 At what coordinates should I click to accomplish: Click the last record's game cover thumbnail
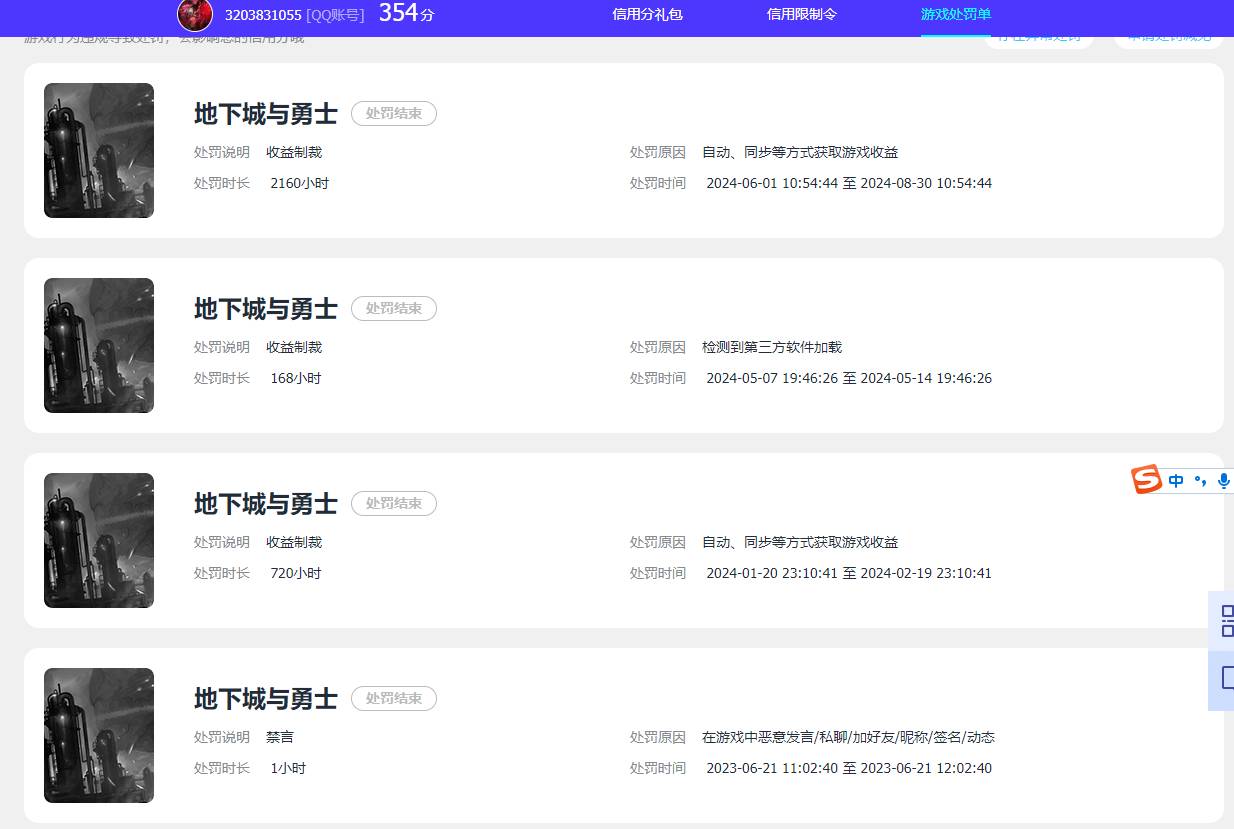pos(98,735)
